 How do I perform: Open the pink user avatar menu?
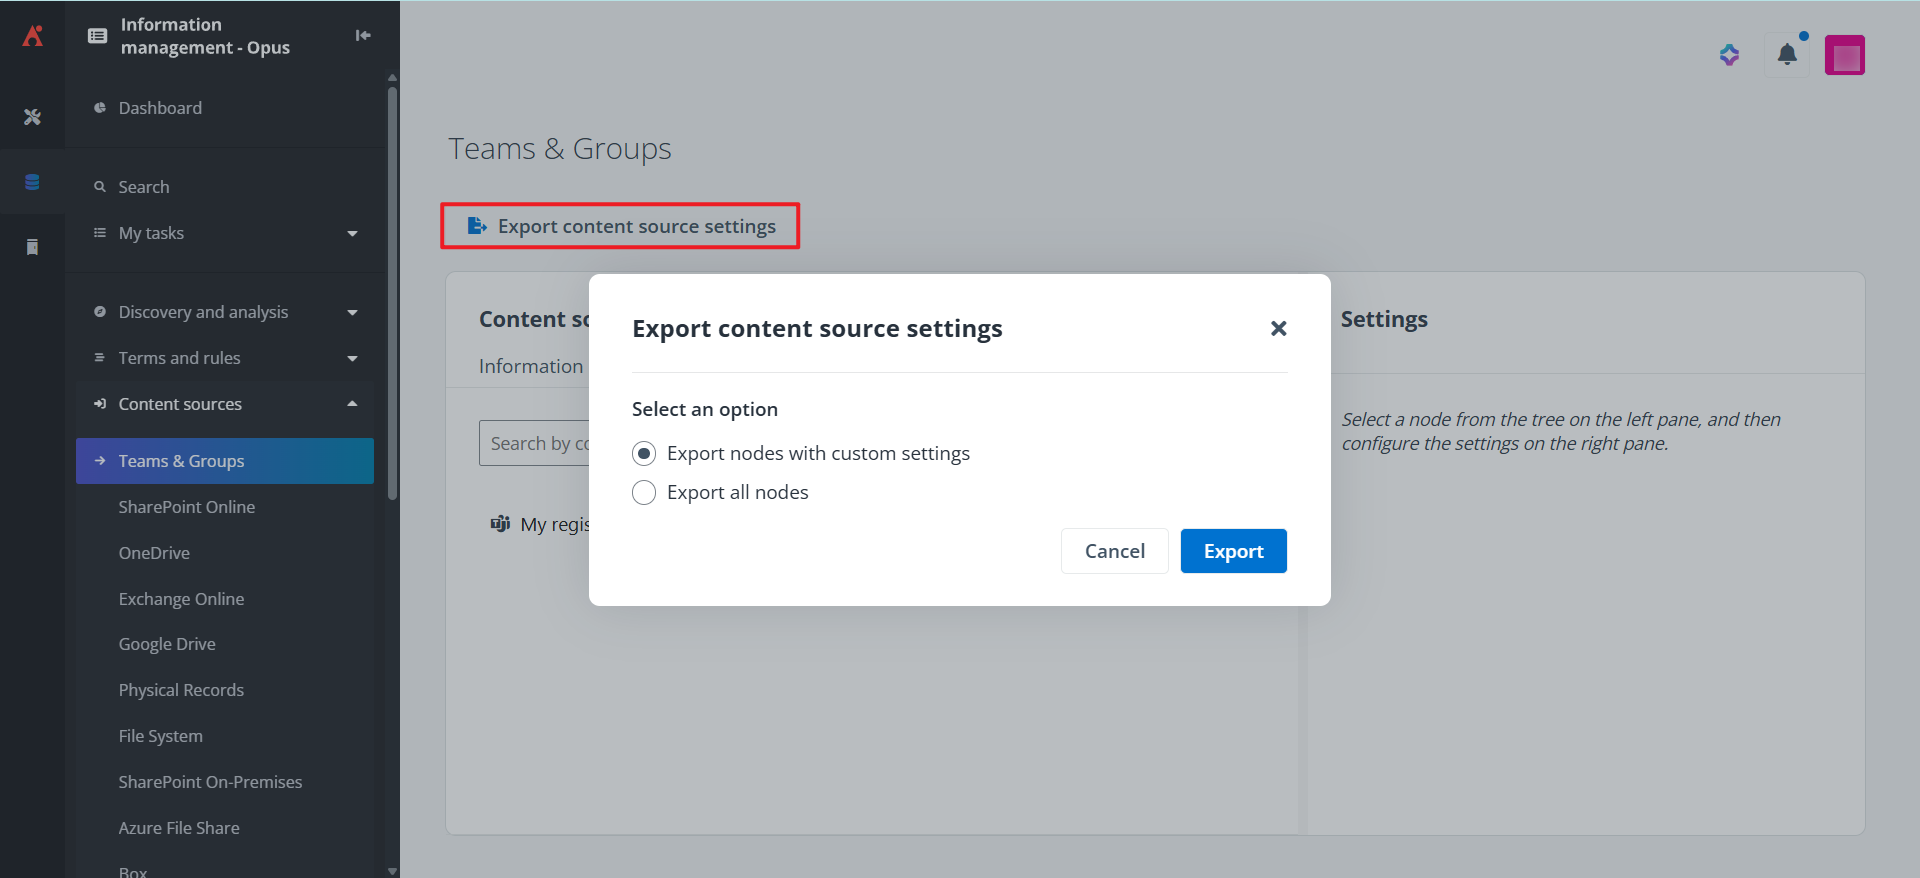click(1844, 55)
